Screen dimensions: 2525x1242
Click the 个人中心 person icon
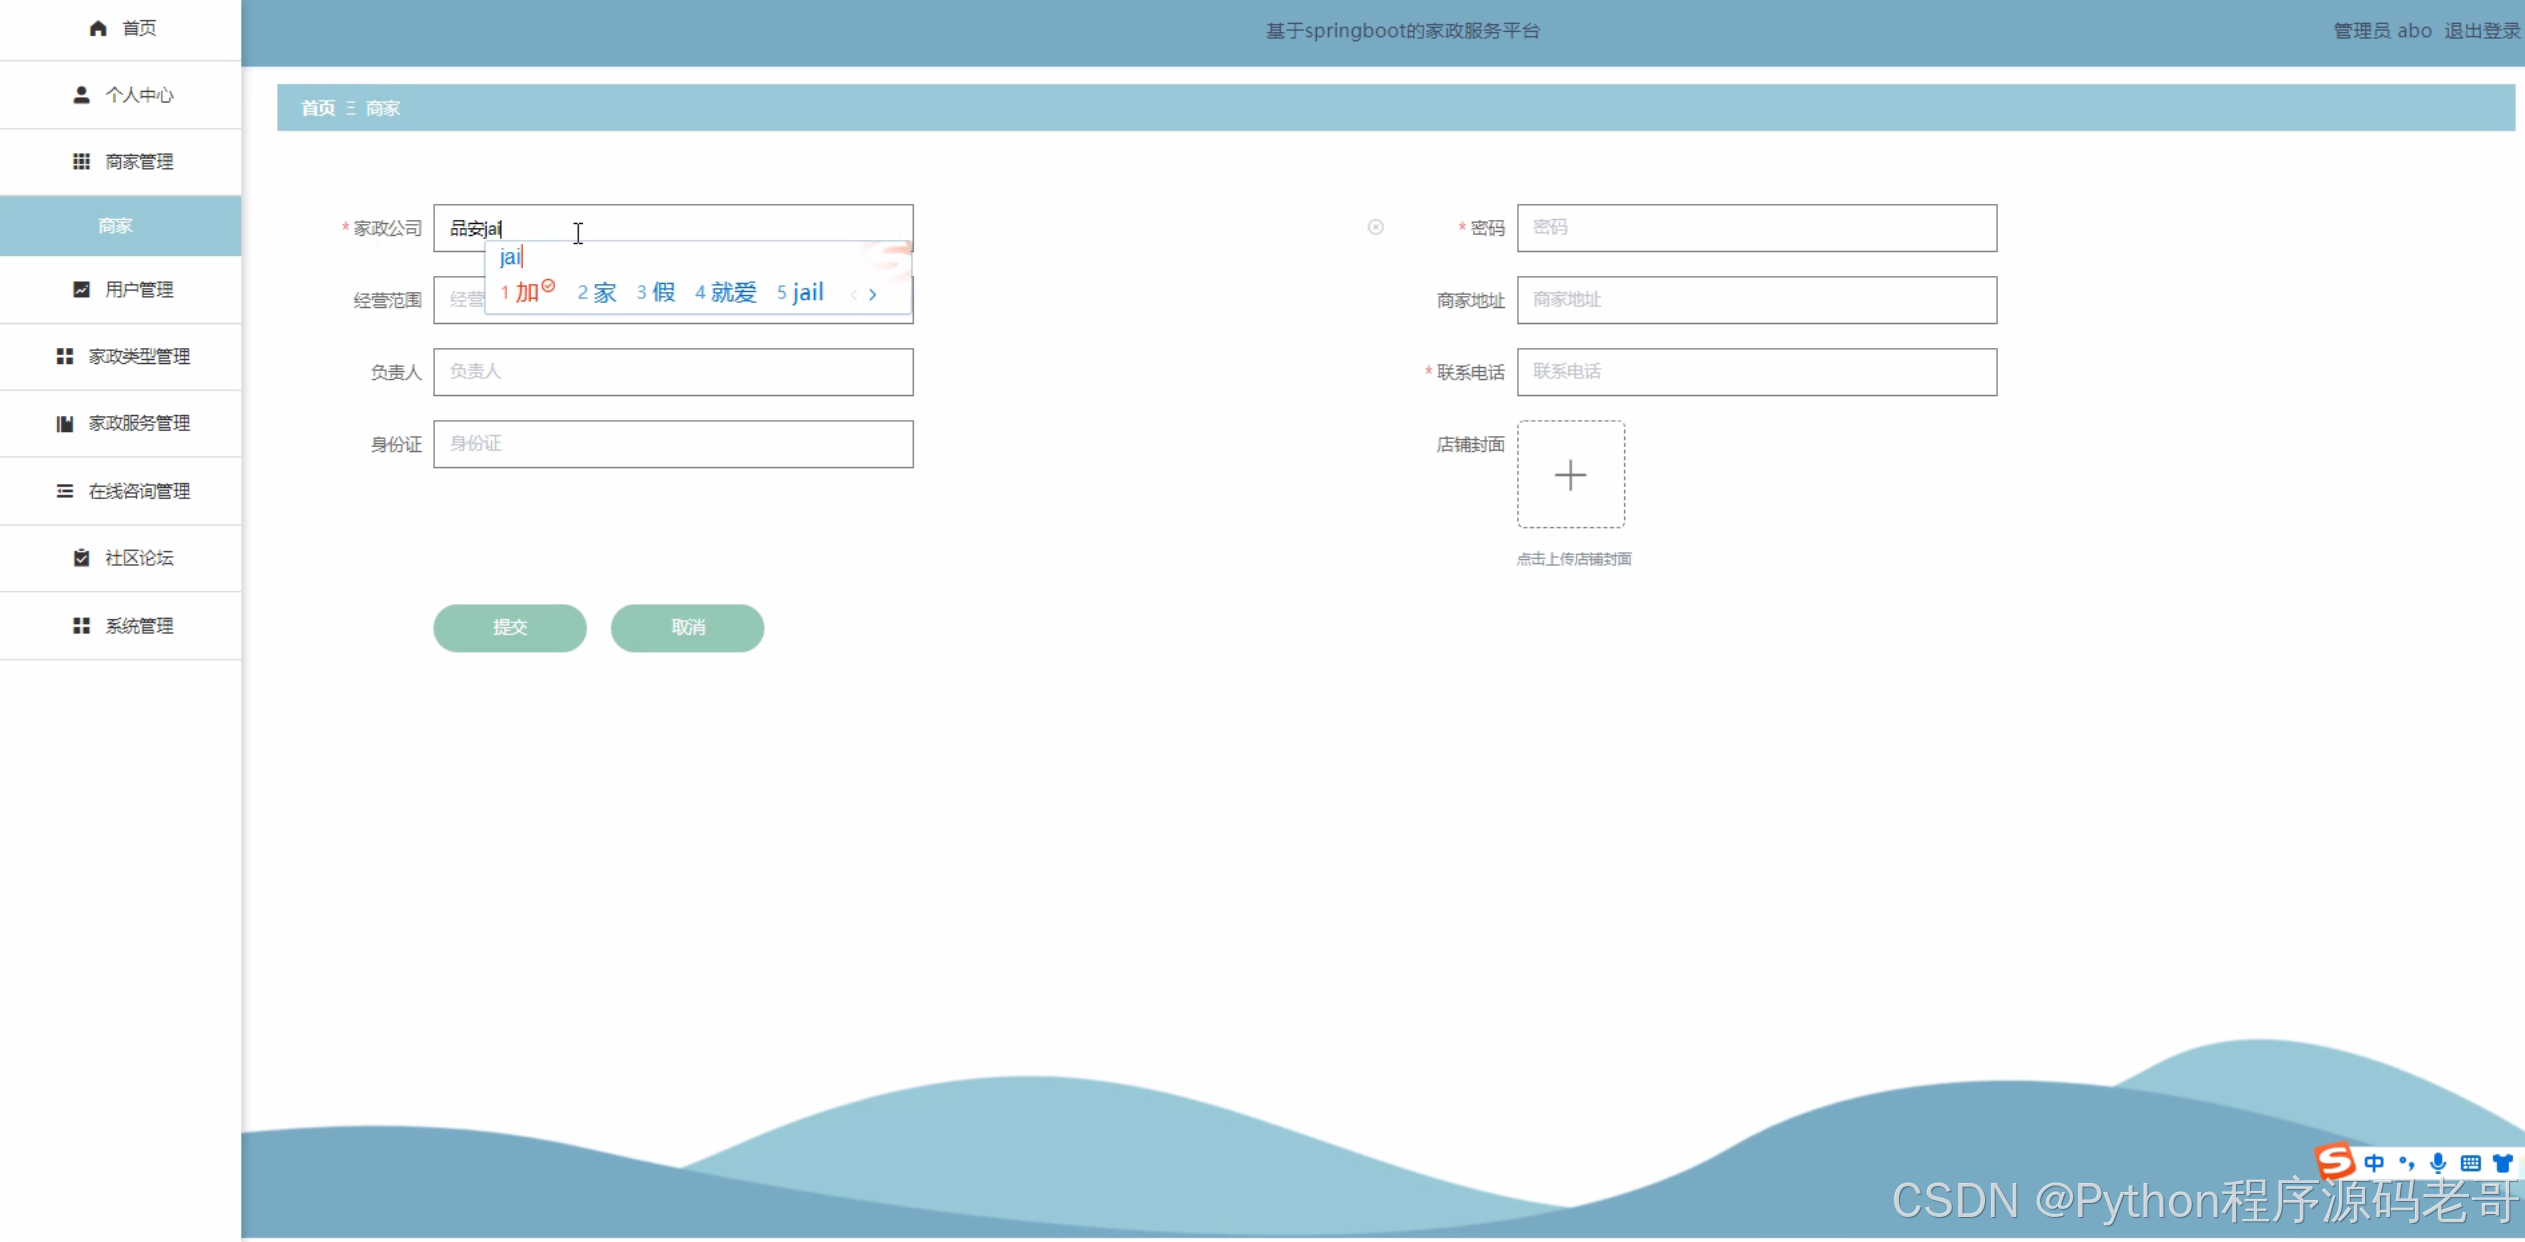coord(81,95)
